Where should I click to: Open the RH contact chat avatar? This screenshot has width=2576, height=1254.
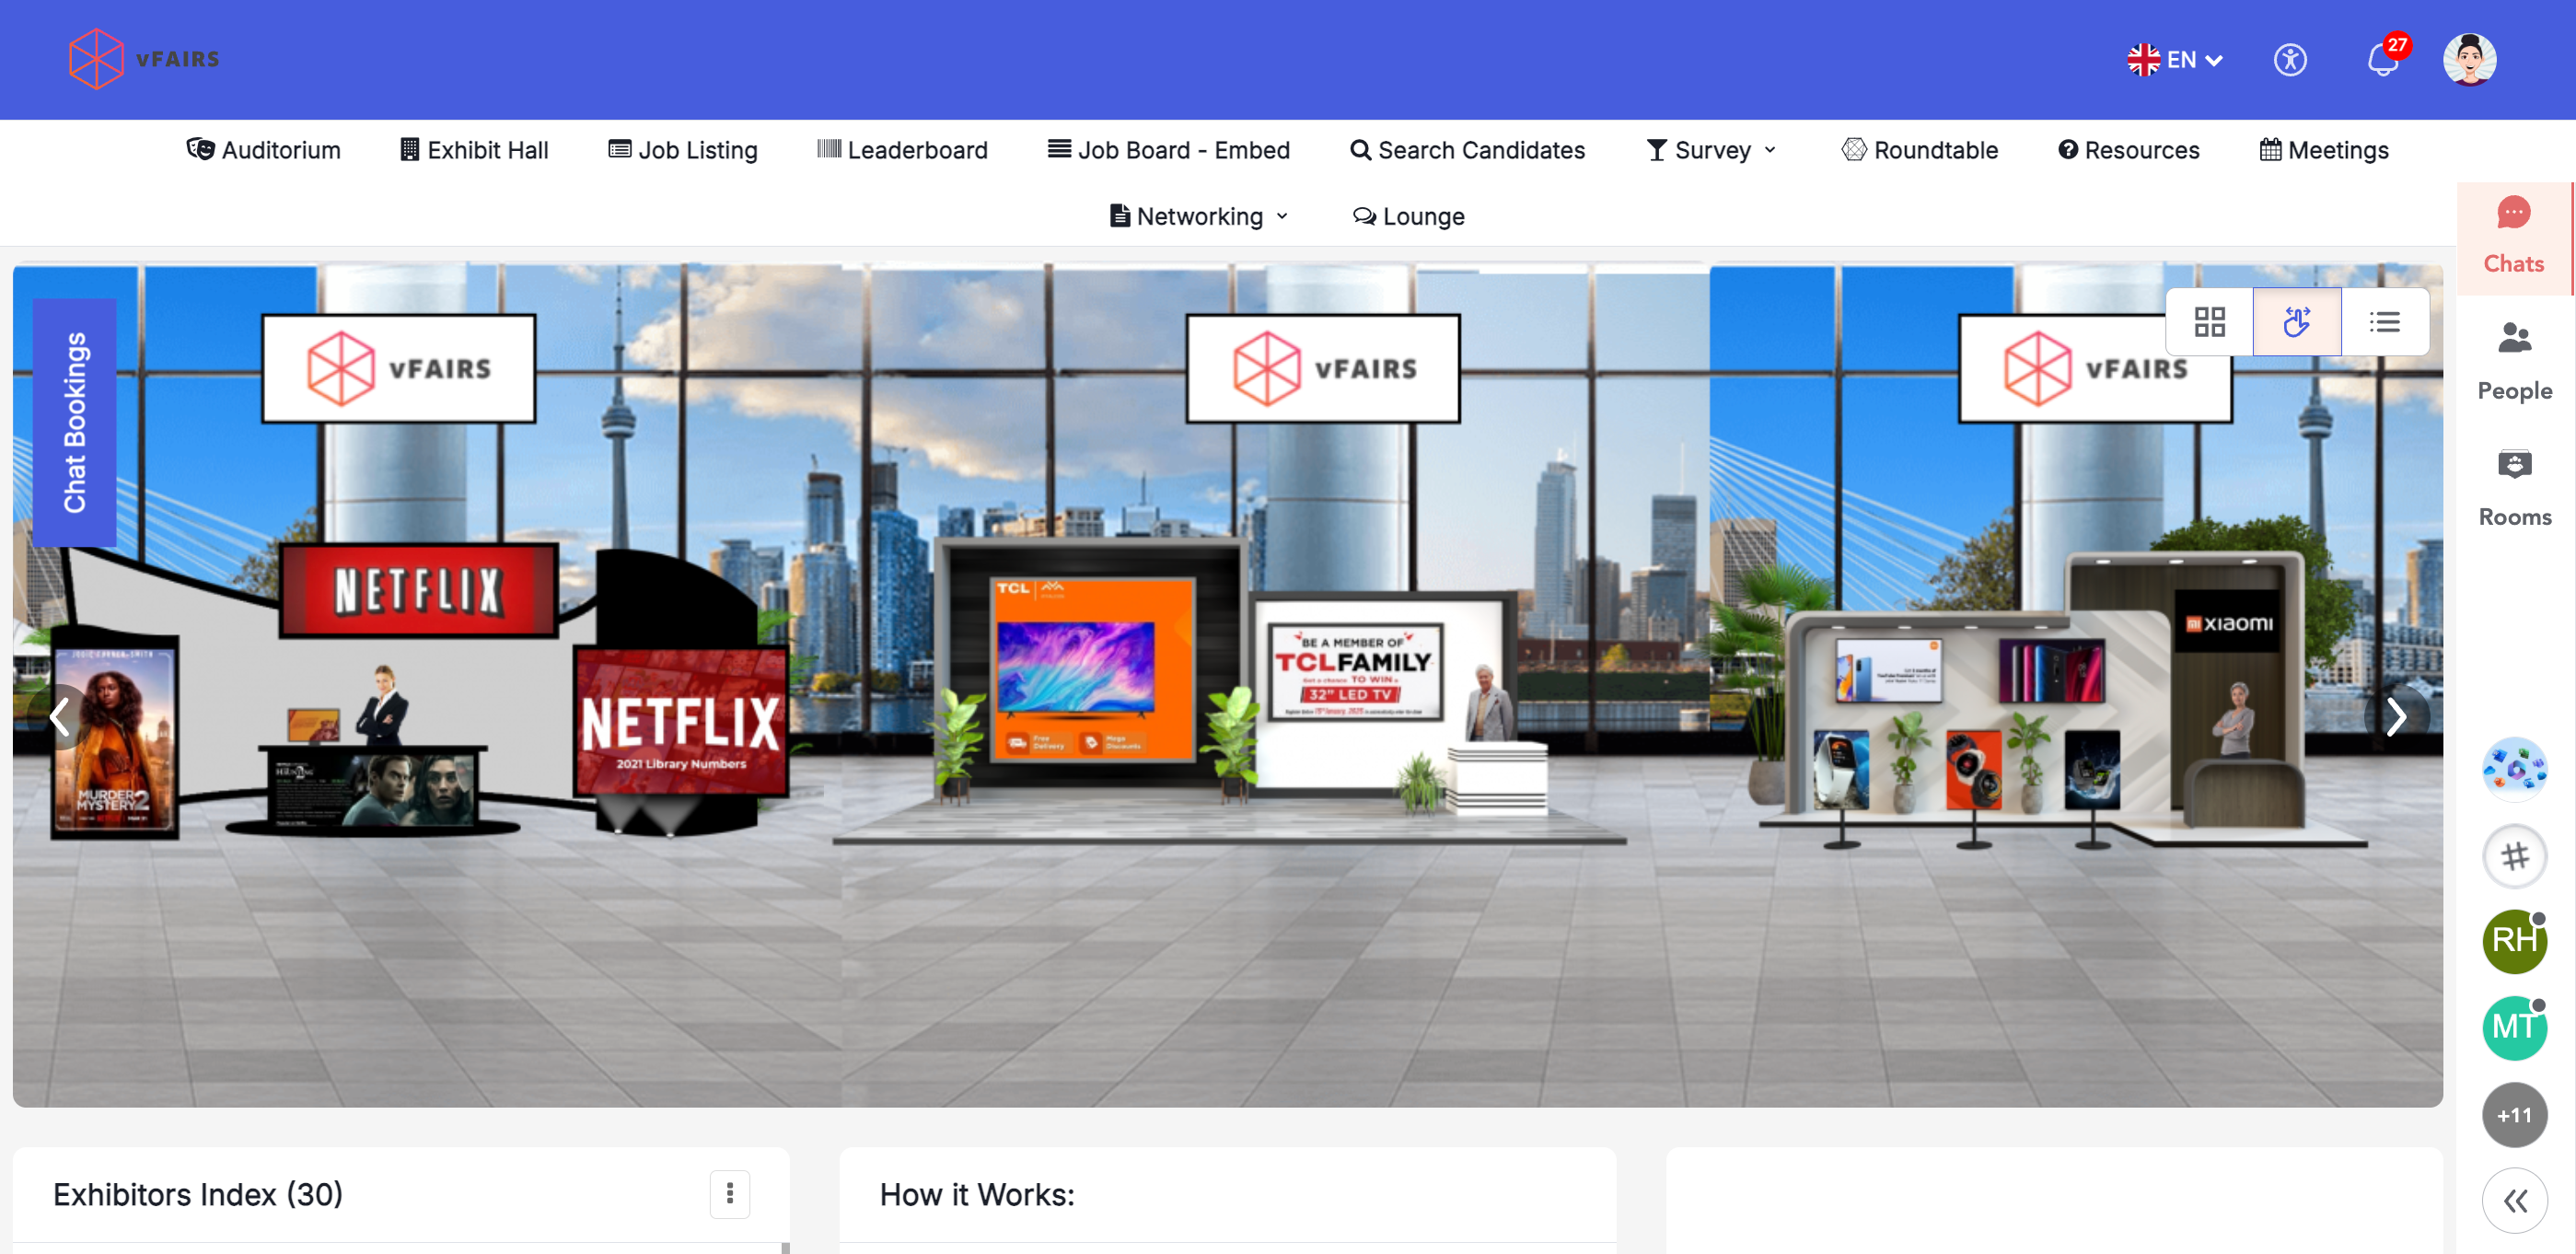click(2514, 940)
